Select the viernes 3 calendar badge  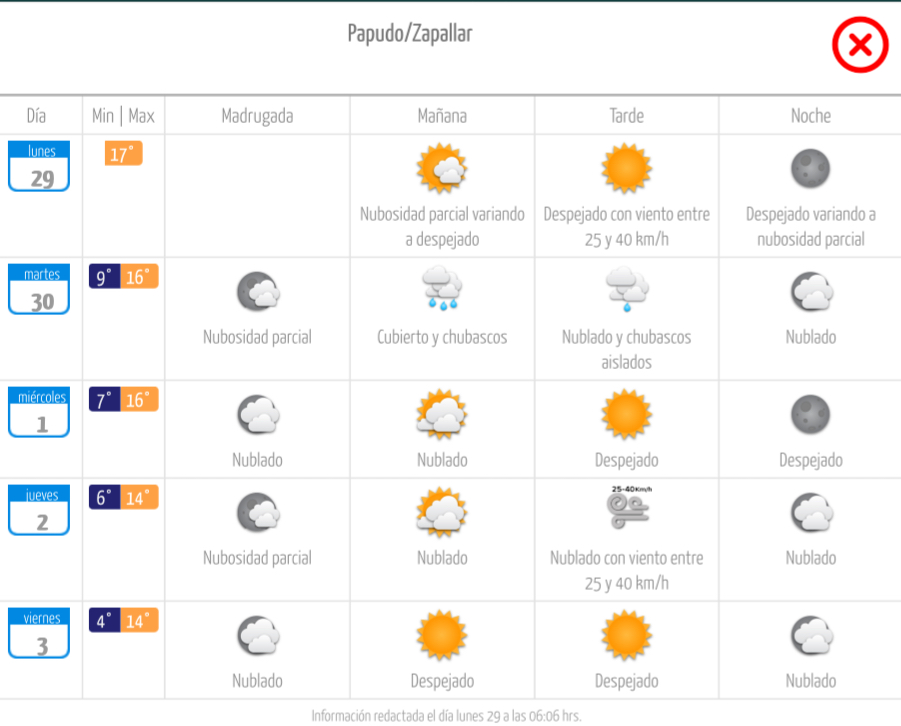tap(39, 633)
